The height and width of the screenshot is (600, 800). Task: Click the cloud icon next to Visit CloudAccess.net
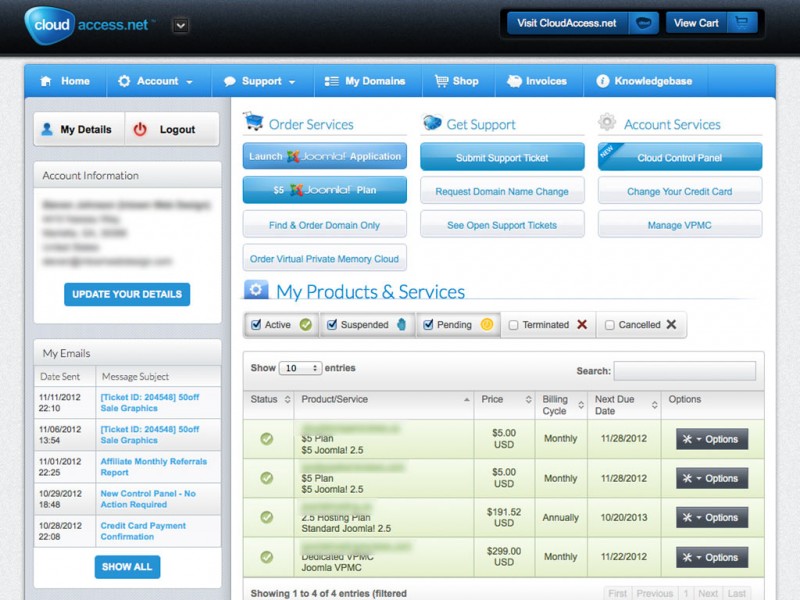tap(643, 23)
